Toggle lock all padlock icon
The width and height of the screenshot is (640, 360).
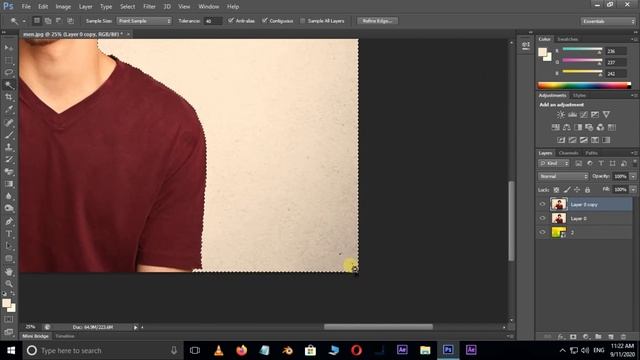pyautogui.click(x=587, y=190)
